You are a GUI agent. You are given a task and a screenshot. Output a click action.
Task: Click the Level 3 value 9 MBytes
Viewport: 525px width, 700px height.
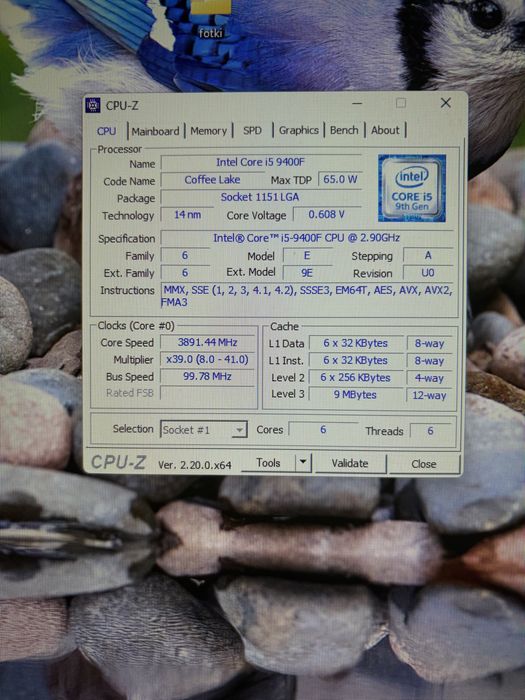[356, 395]
